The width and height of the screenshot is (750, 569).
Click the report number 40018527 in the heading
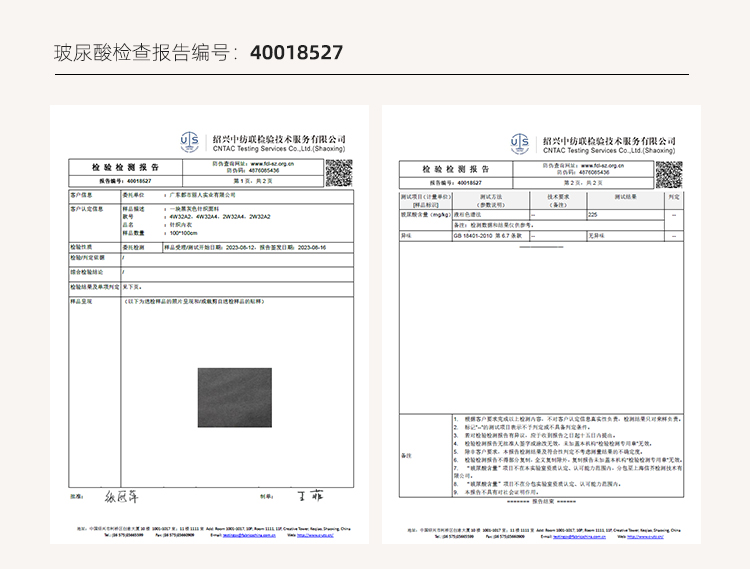pos(296,53)
